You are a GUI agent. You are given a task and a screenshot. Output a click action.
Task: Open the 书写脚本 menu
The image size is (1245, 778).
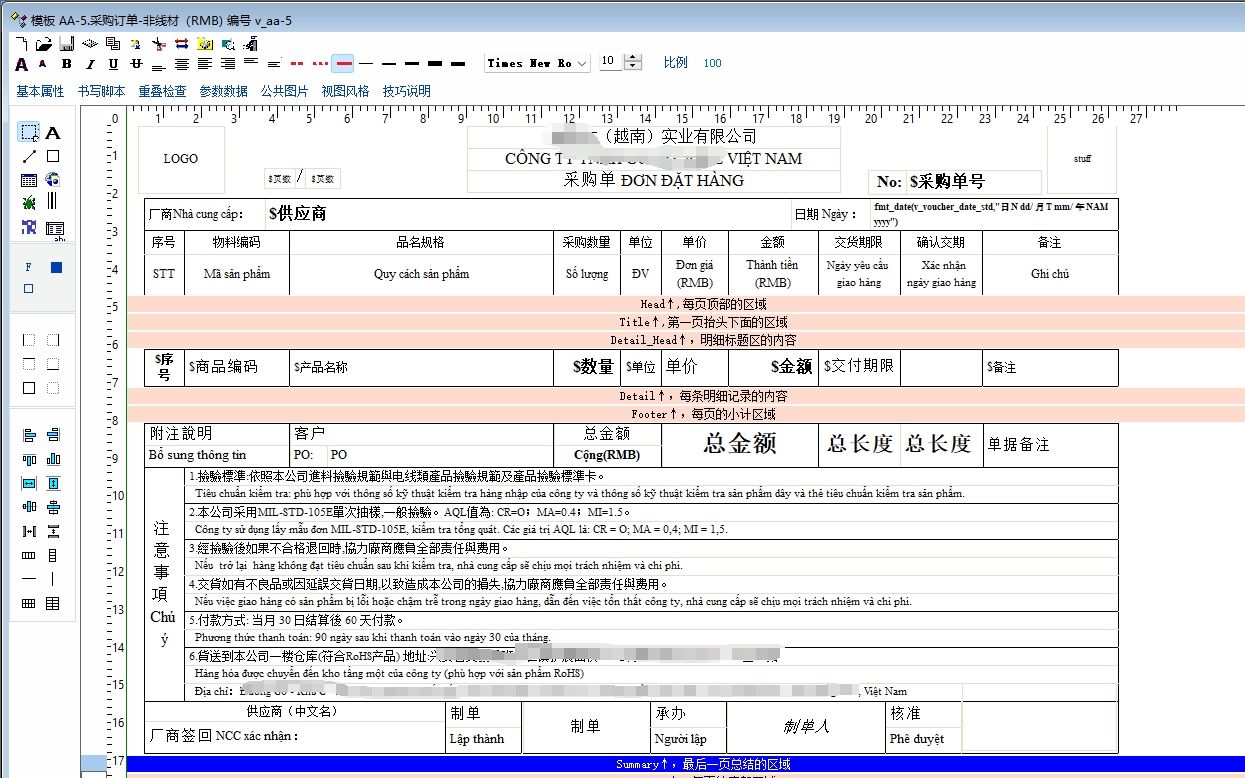(x=101, y=91)
